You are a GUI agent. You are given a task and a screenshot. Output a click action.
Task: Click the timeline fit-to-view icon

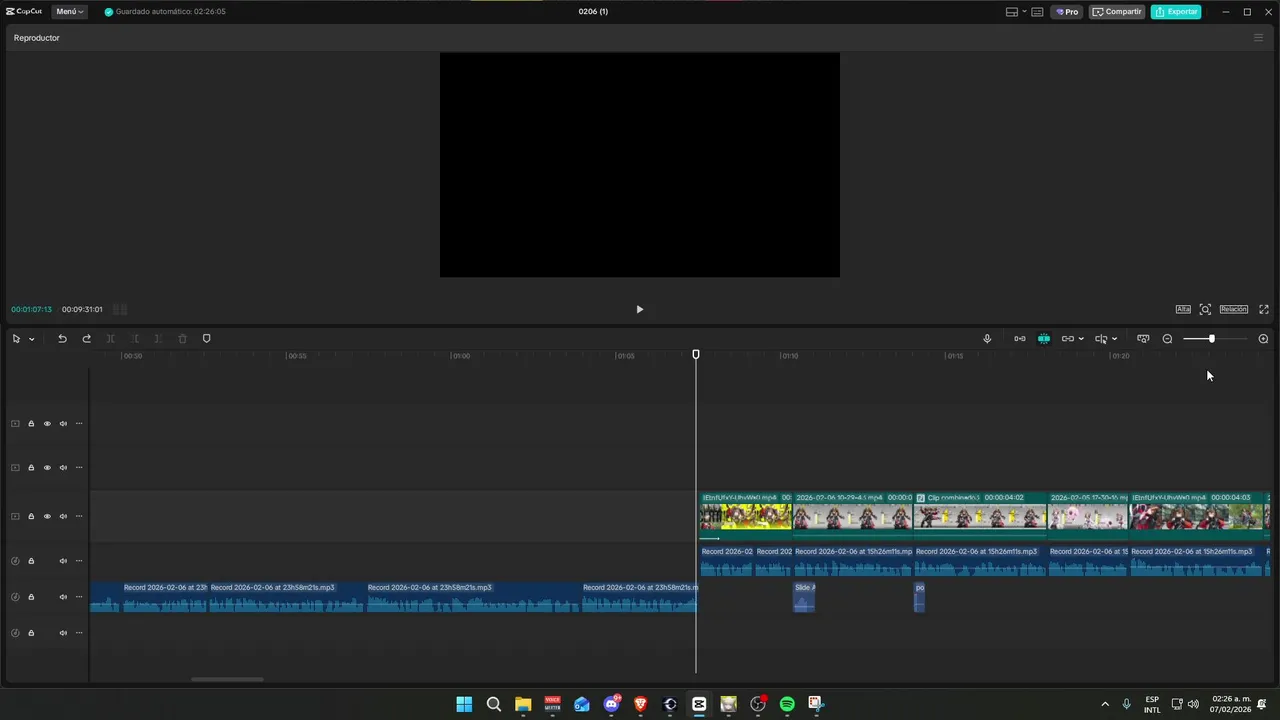coord(1143,339)
